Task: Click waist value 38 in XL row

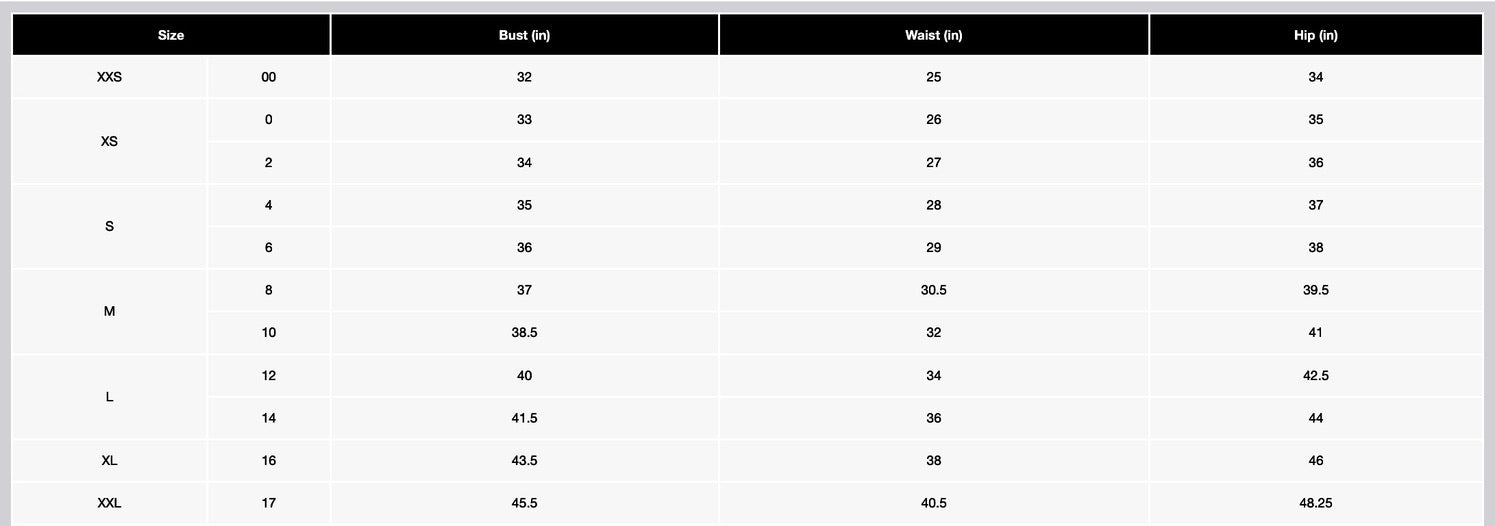Action: 933,461
